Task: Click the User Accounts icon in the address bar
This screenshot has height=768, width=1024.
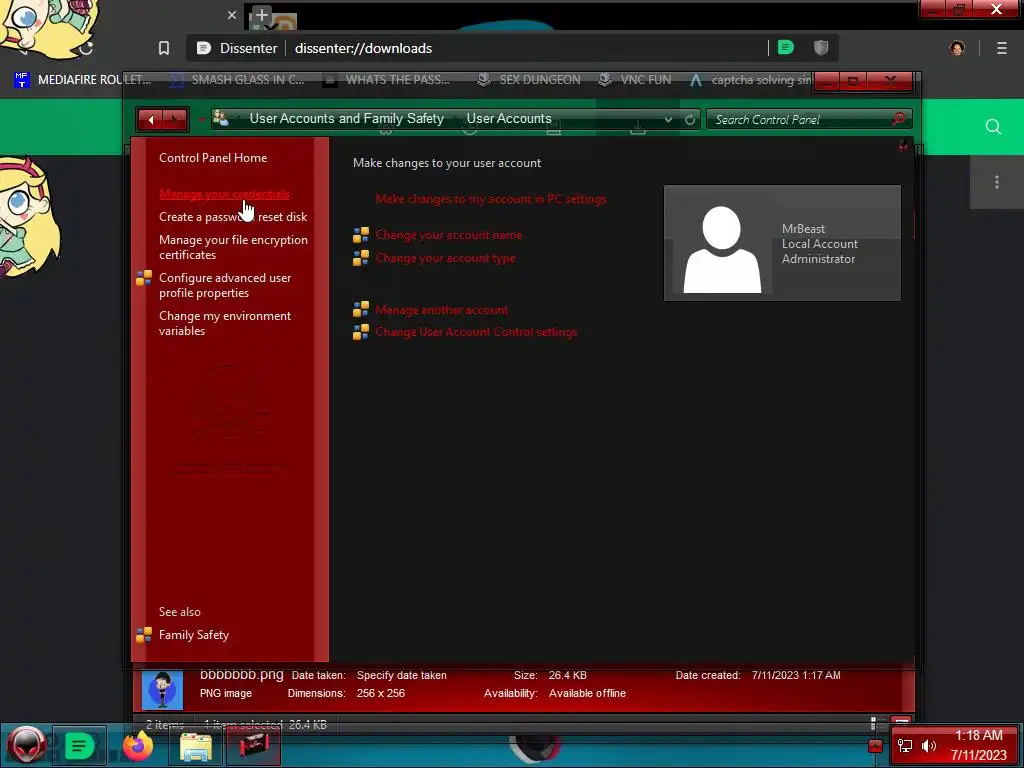Action: click(x=221, y=119)
